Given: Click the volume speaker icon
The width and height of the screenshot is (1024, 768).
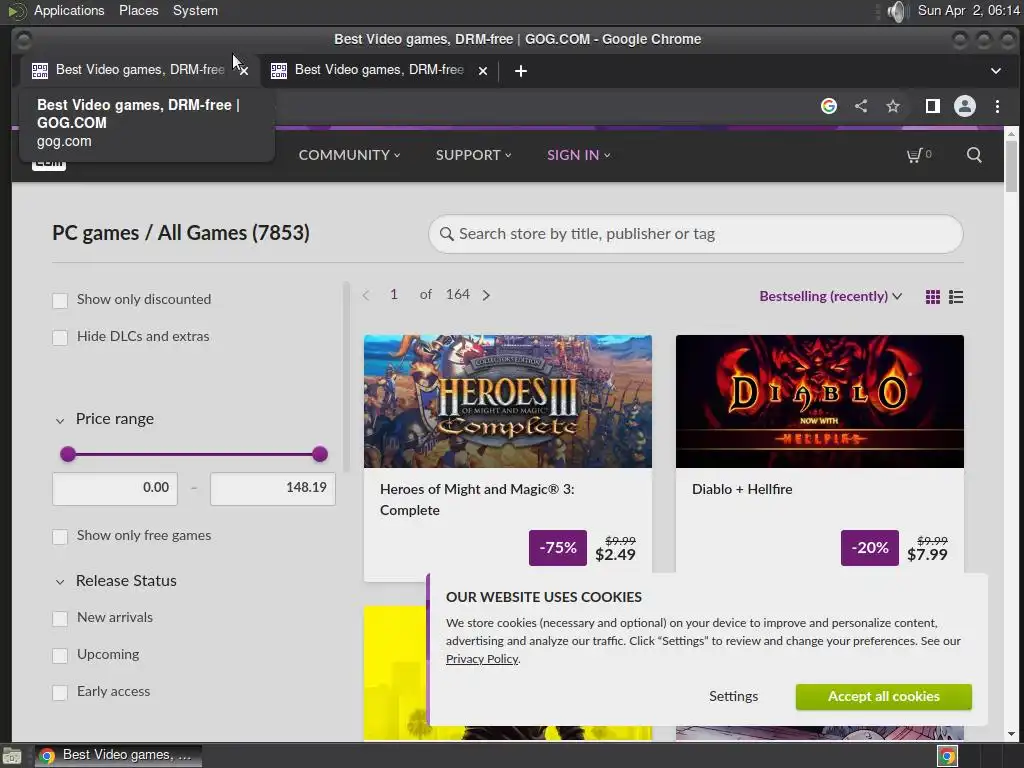Looking at the screenshot, I should tap(898, 11).
